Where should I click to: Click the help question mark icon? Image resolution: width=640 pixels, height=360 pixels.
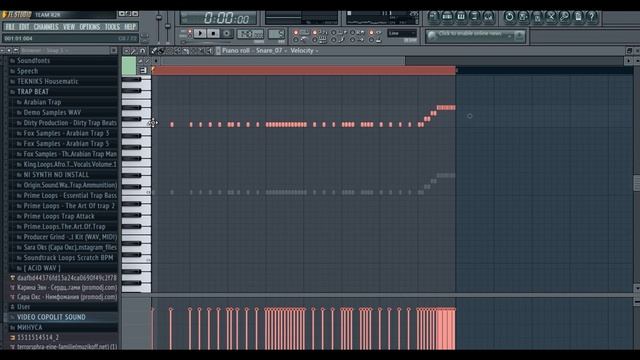(592, 17)
